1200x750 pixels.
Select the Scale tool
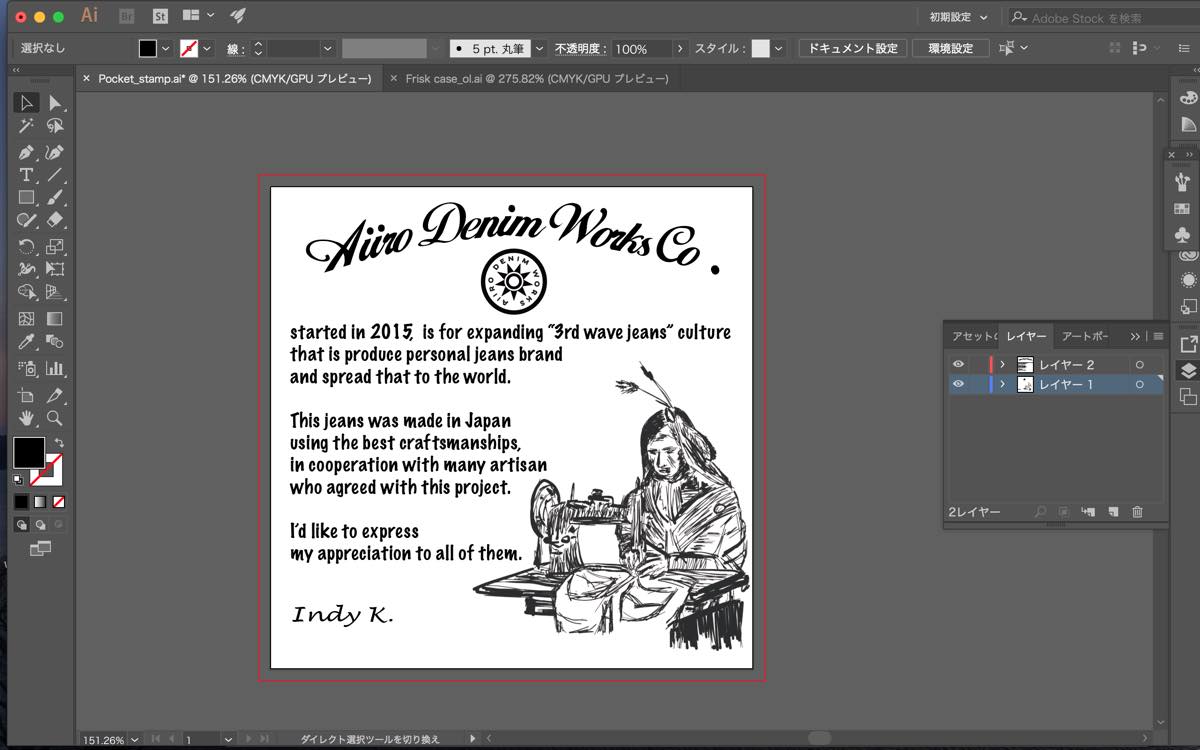click(x=55, y=246)
